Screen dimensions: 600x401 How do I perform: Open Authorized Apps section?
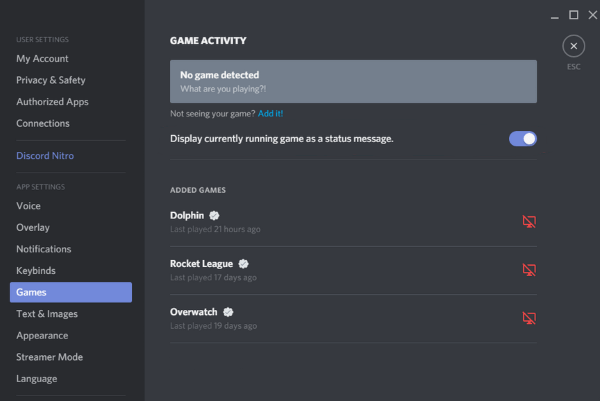point(52,102)
